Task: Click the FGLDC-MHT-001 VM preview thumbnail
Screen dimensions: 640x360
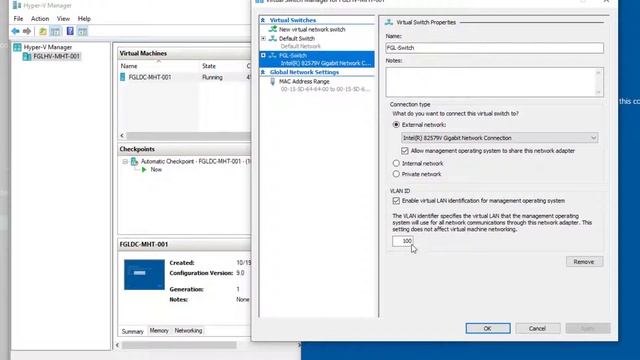Action: click(x=144, y=275)
